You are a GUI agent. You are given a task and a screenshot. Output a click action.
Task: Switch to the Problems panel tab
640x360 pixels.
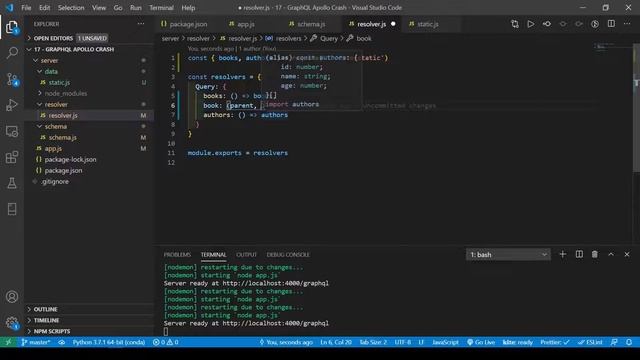click(x=177, y=255)
